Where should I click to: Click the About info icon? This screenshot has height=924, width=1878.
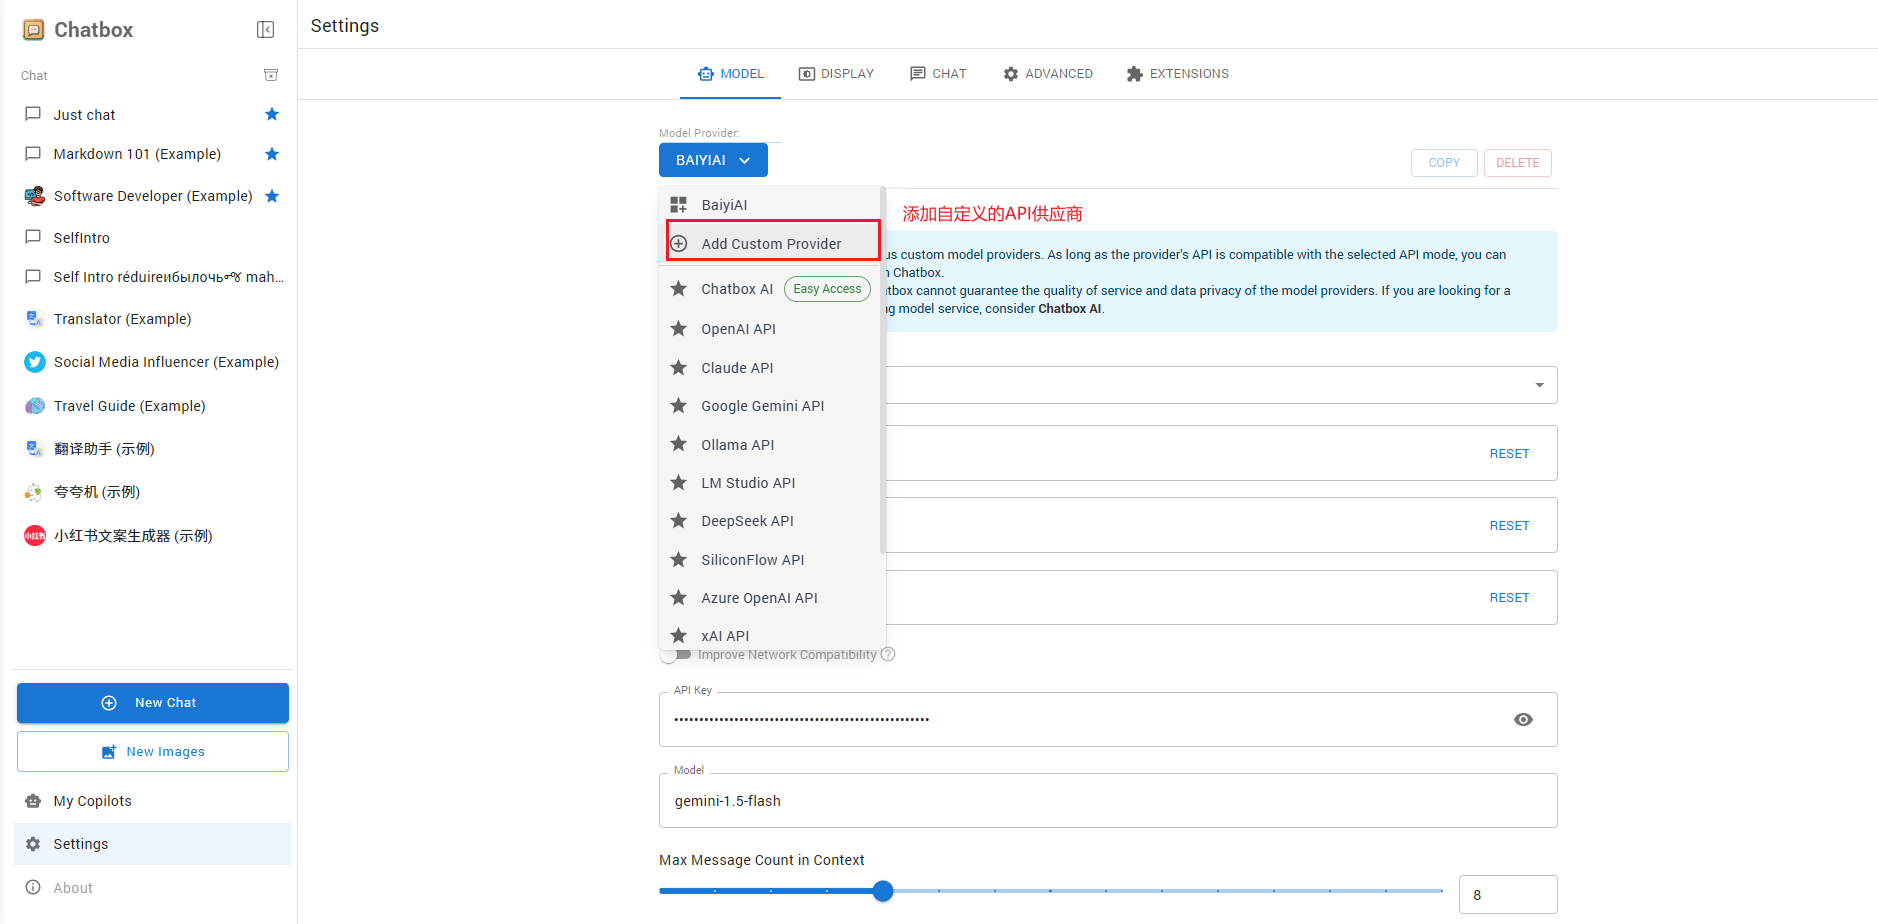33,887
